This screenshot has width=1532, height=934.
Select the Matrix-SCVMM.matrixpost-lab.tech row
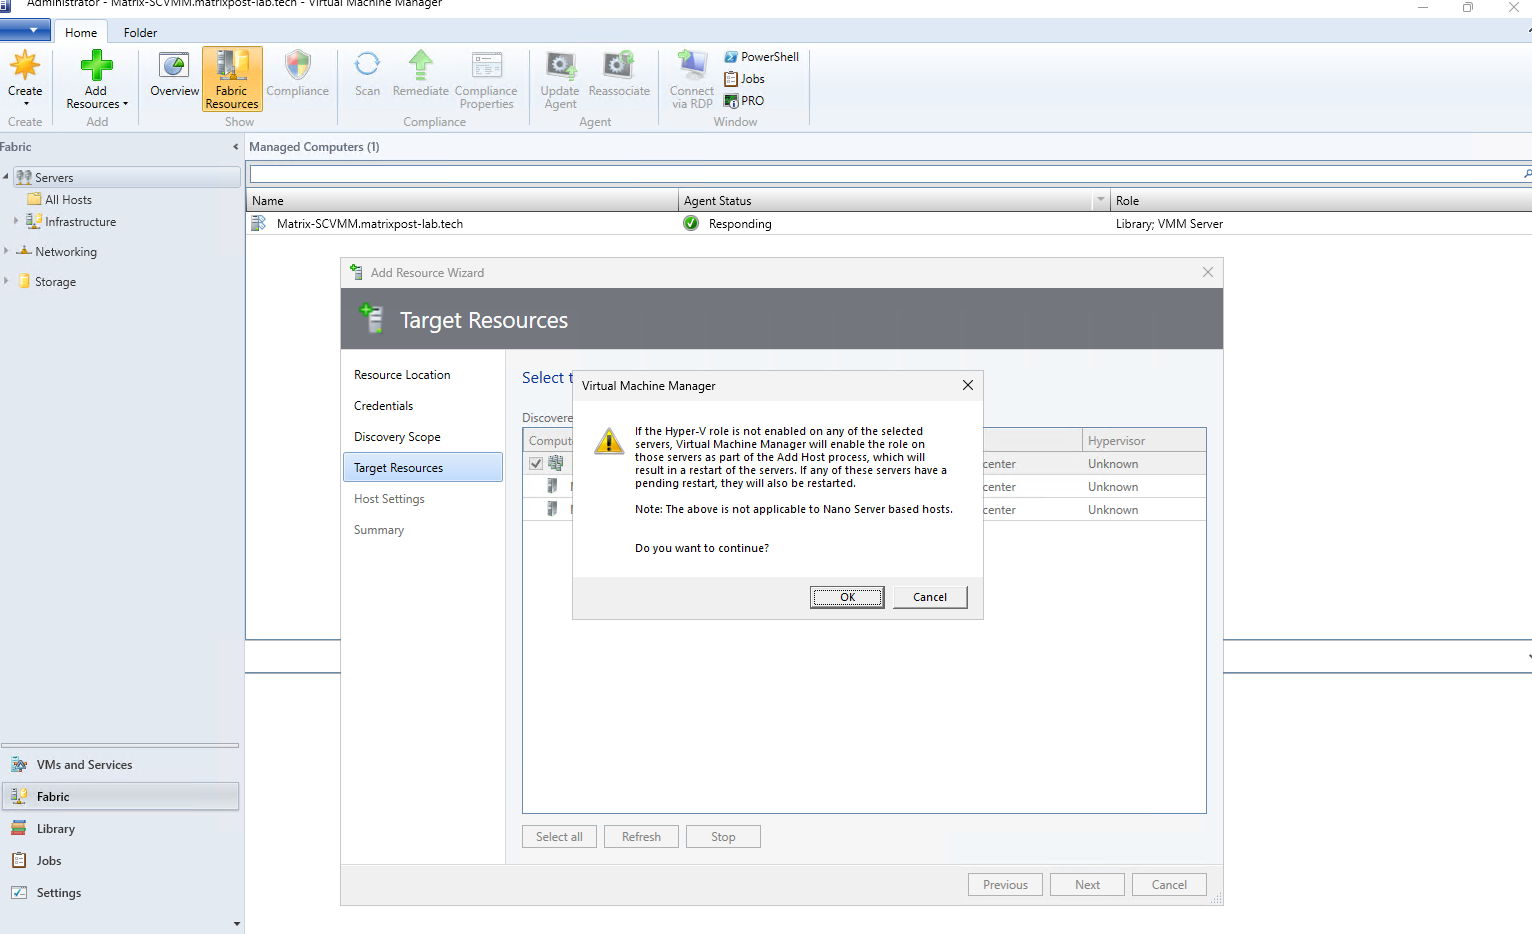[x=889, y=224]
